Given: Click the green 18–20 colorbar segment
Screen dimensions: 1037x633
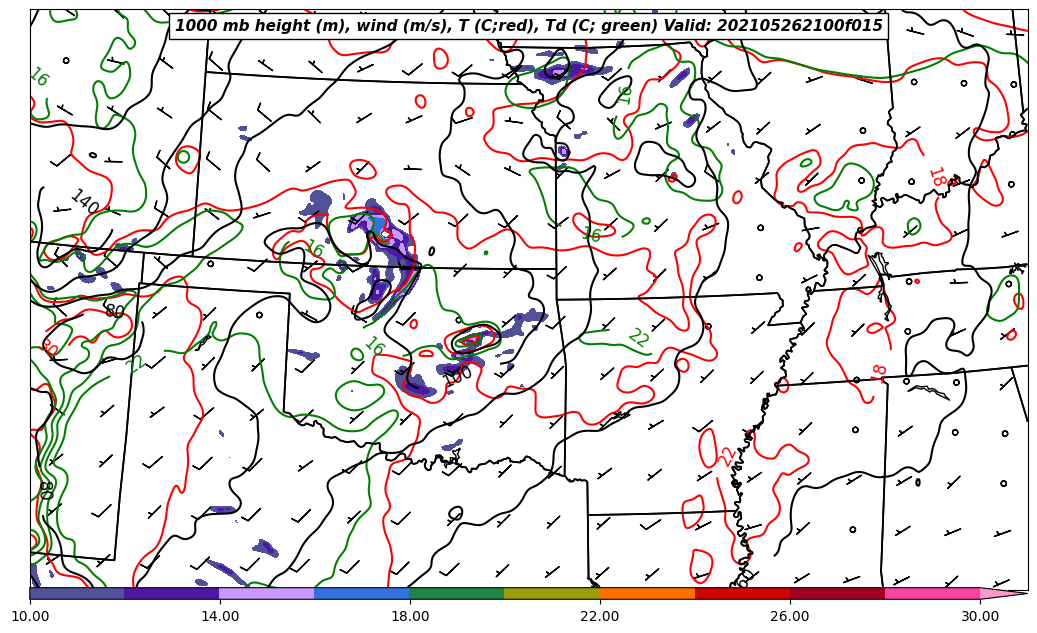Looking at the screenshot, I should [457, 593].
